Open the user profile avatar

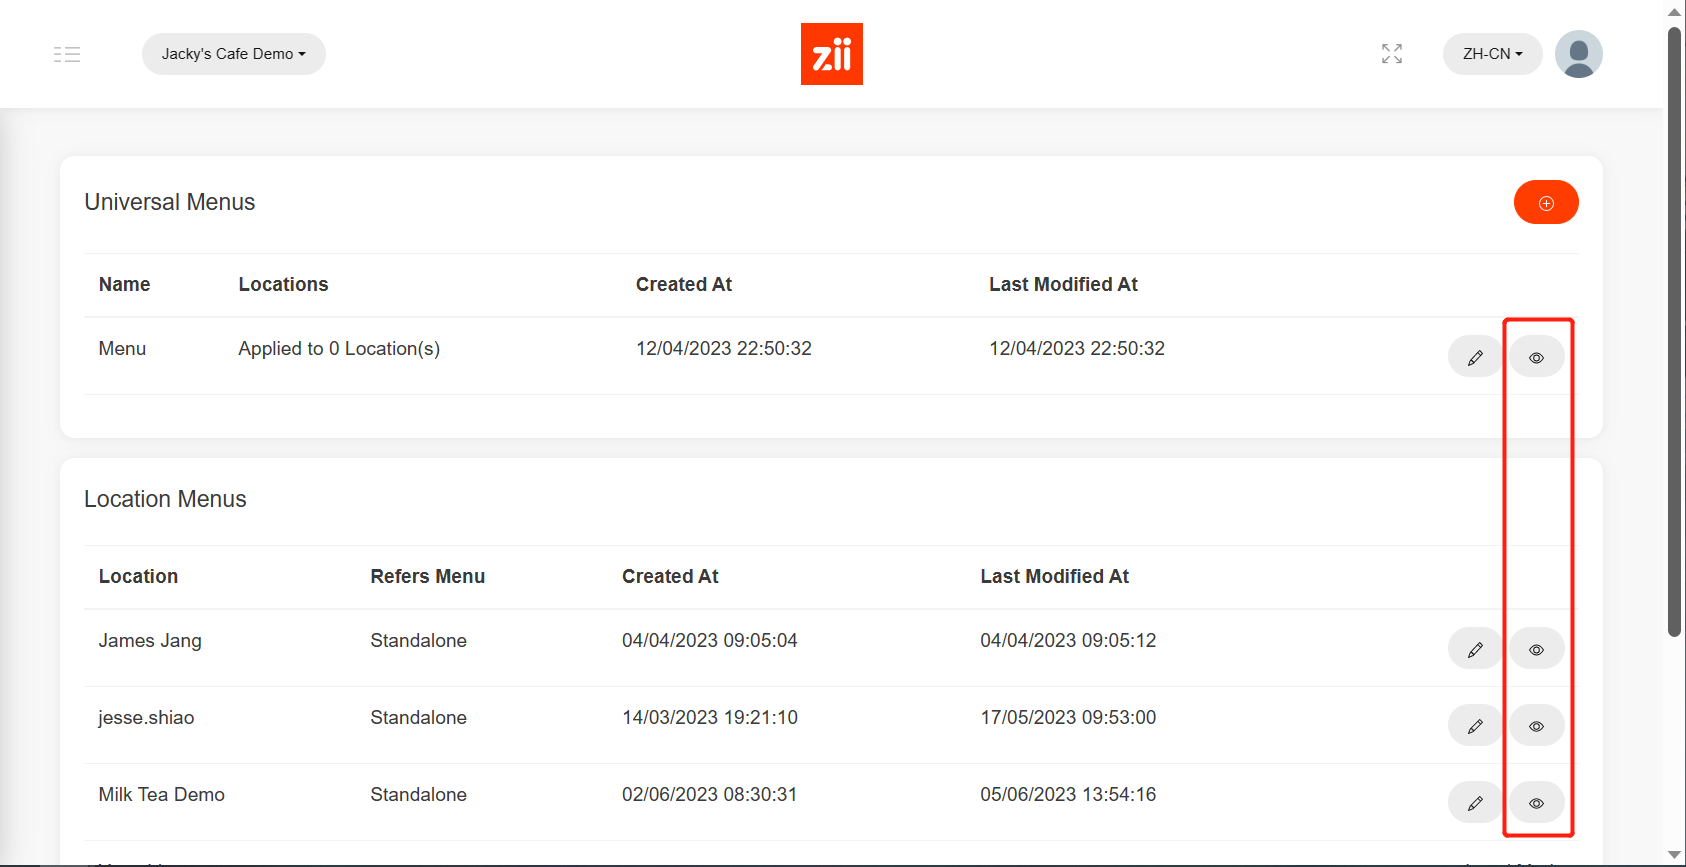pos(1578,54)
